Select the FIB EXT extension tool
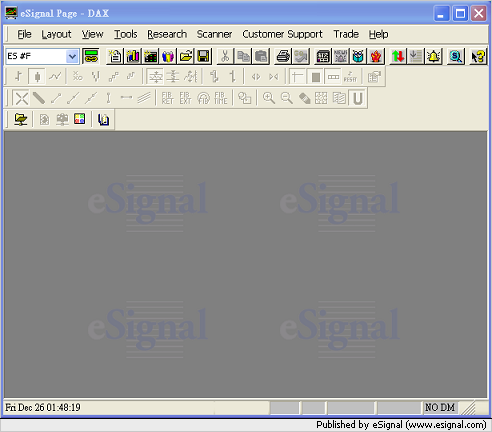 185,98
